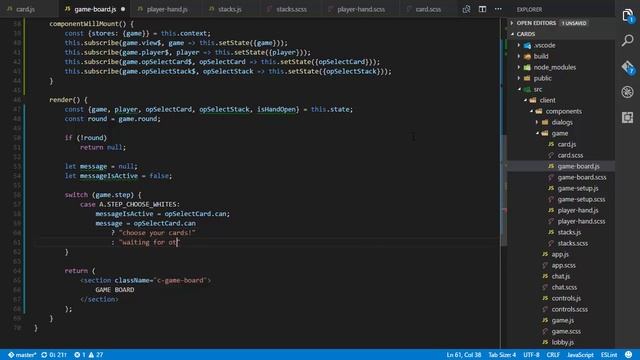Click the master branch indicator
The image size is (640, 360).
click(x=22, y=355)
